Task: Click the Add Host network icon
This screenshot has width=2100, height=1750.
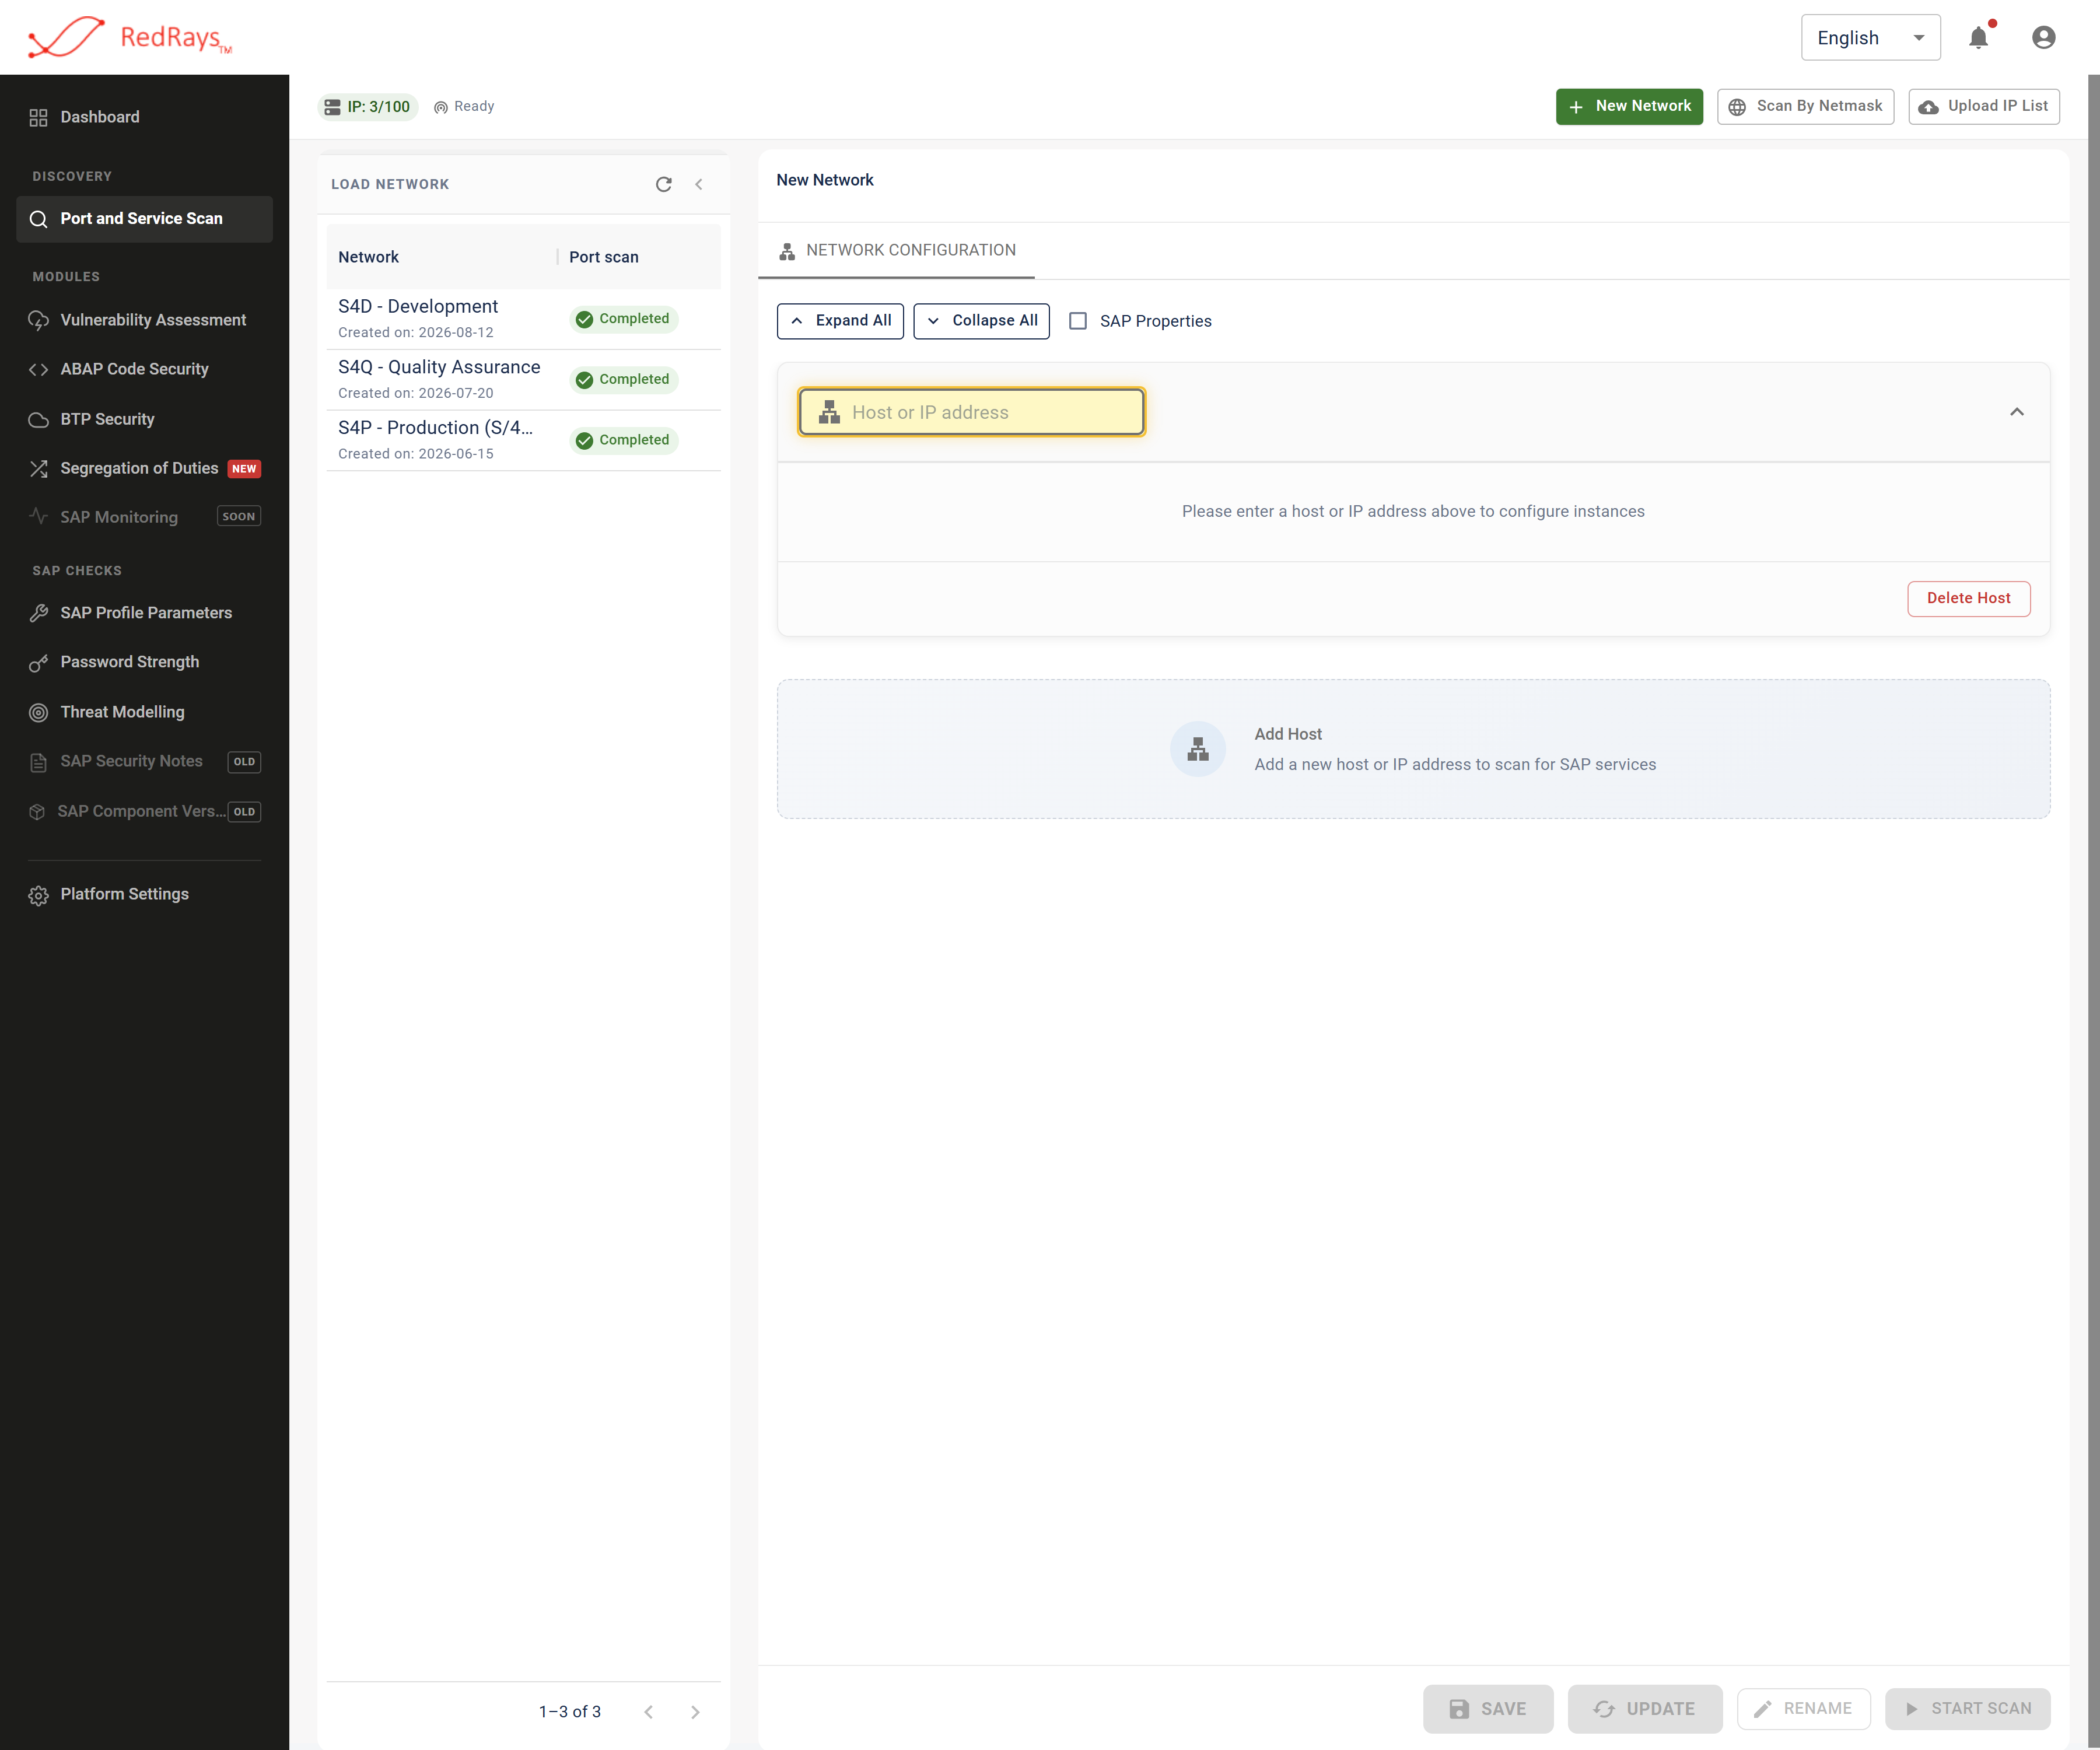Action: [x=1198, y=749]
